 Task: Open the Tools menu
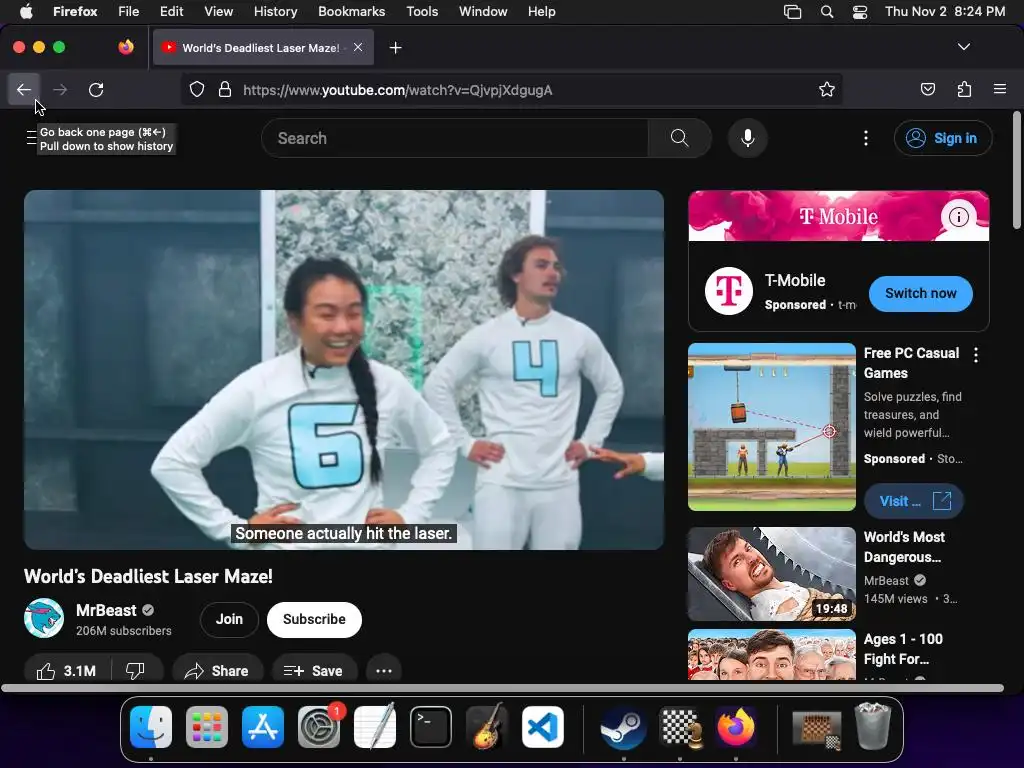422,11
